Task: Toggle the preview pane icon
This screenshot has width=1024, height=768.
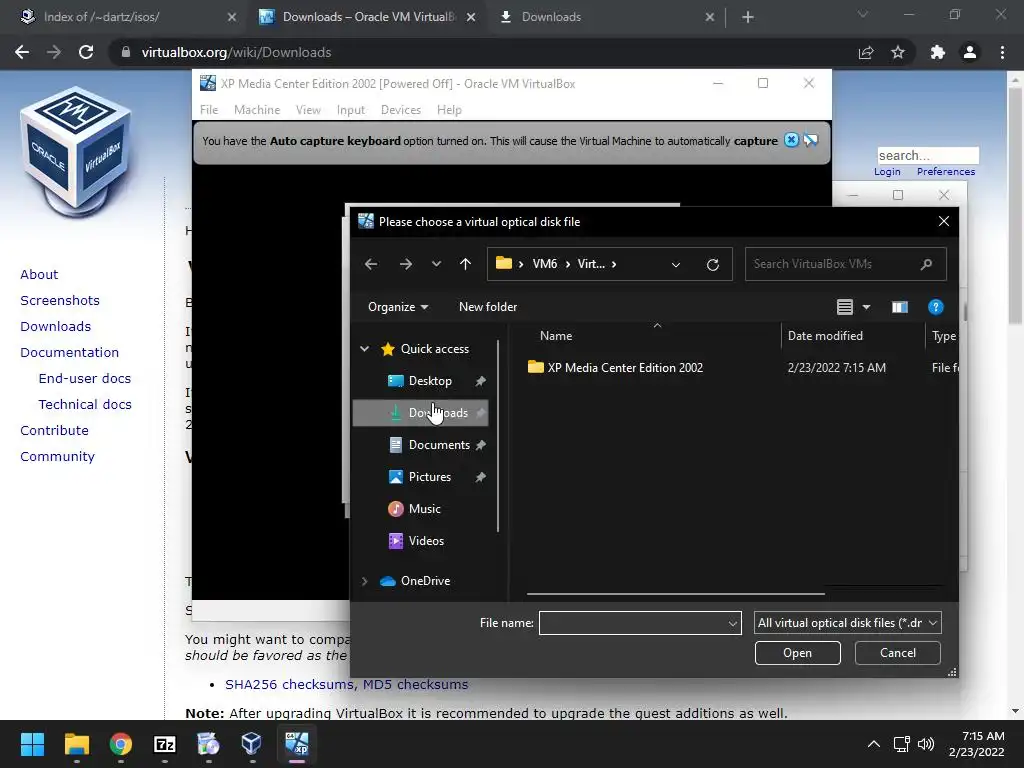Action: point(900,307)
